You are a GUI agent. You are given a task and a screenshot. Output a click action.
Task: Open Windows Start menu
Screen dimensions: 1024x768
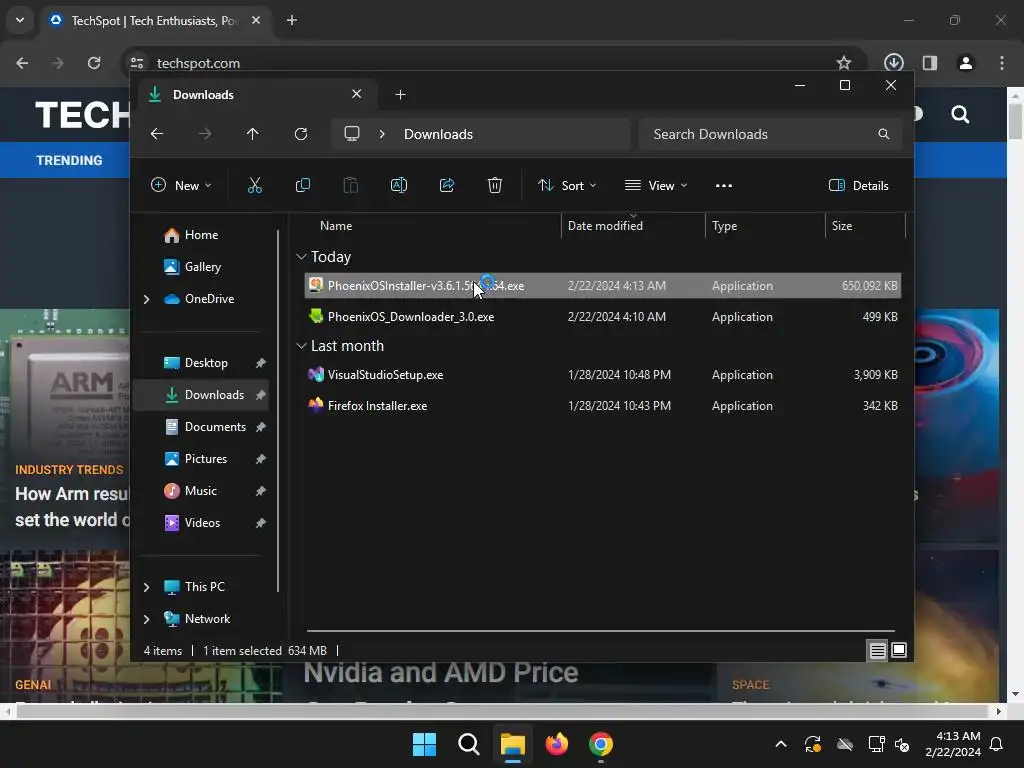click(x=424, y=744)
